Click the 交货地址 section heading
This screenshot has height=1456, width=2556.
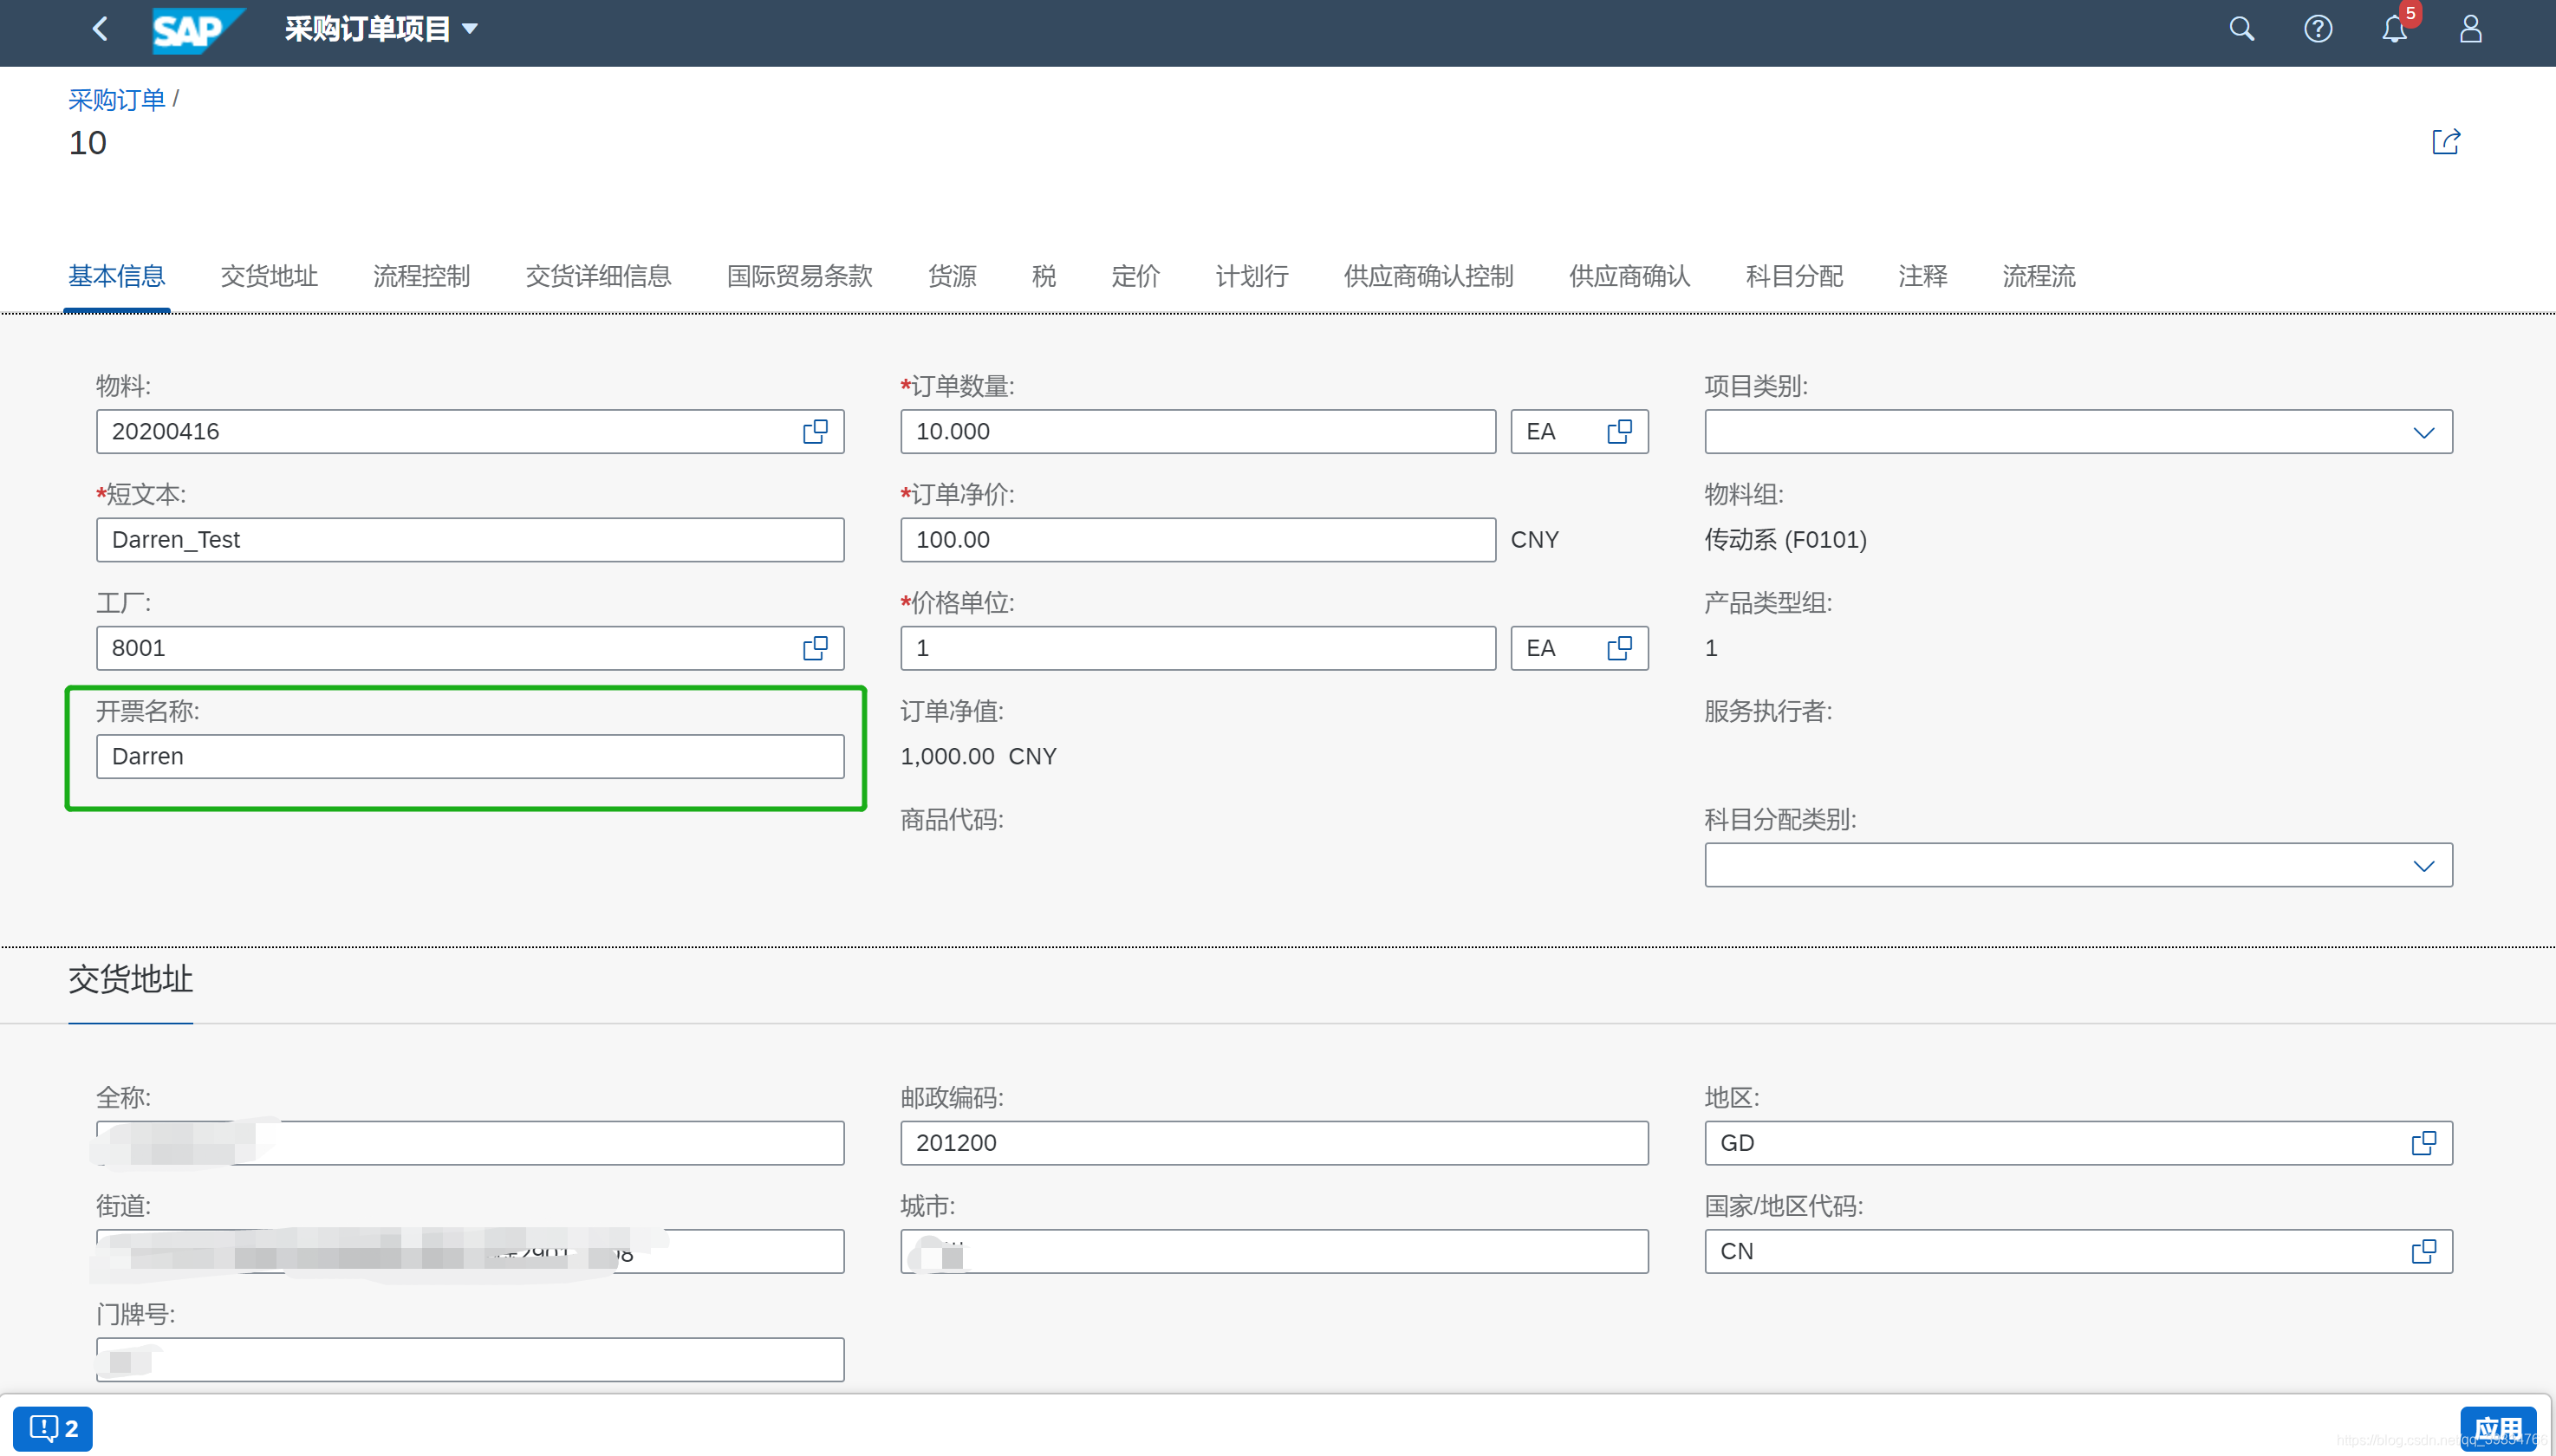pyautogui.click(x=130, y=979)
